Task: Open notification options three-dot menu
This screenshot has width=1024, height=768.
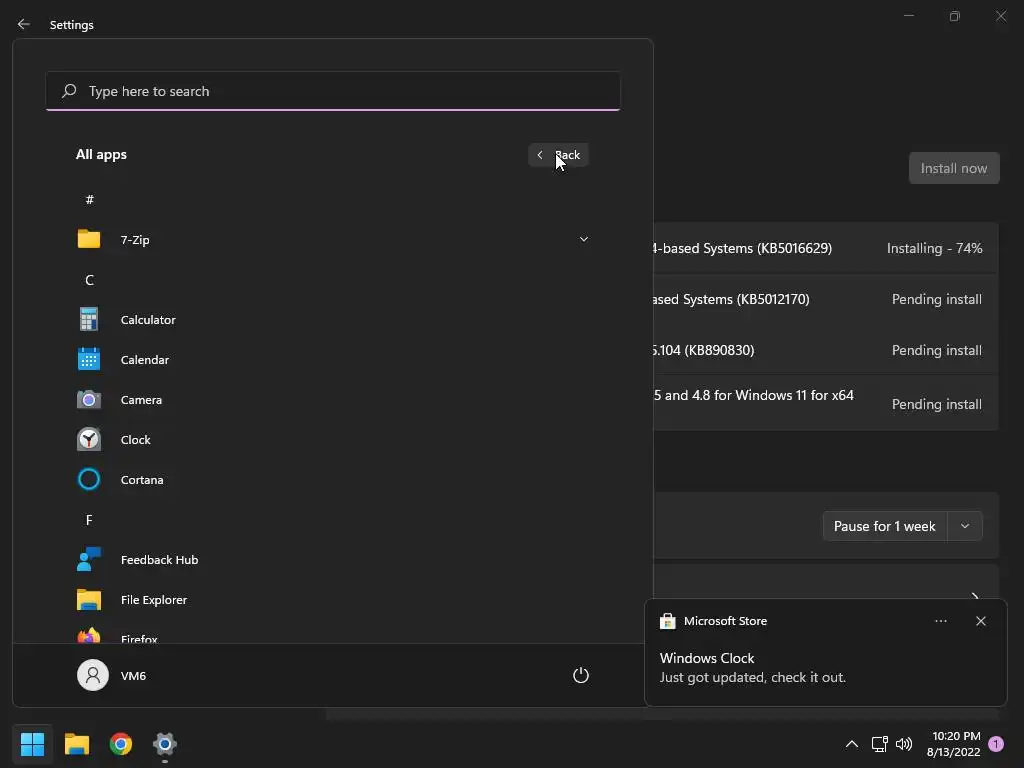Action: tap(940, 621)
